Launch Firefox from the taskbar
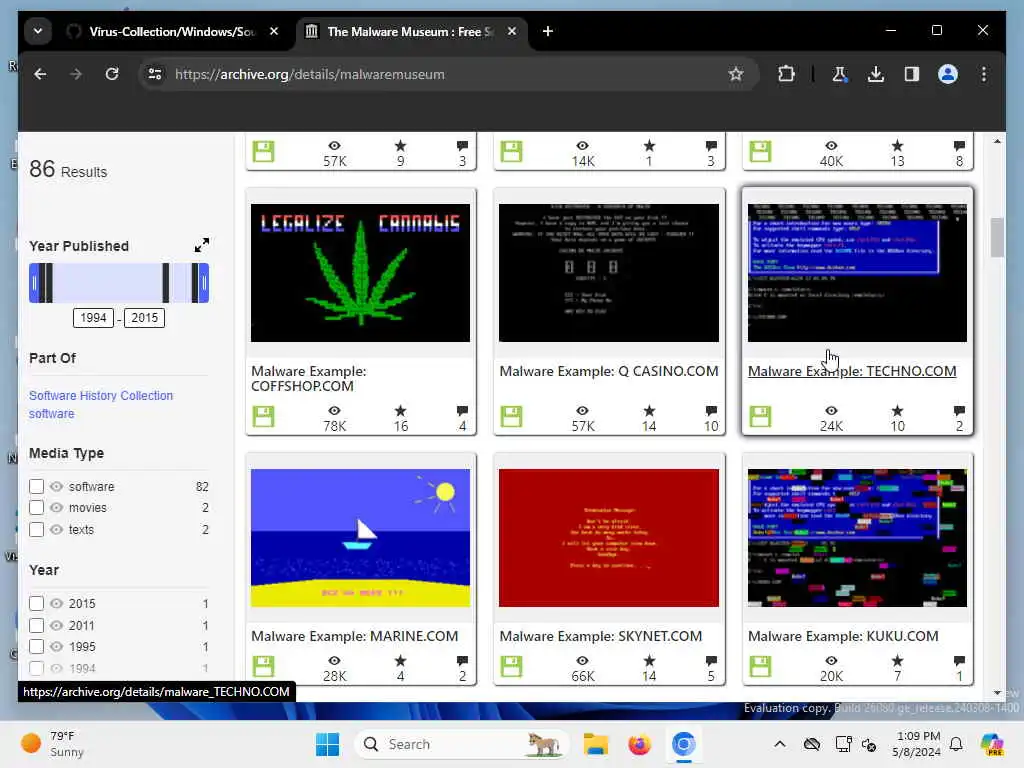Image resolution: width=1024 pixels, height=768 pixels. point(639,744)
